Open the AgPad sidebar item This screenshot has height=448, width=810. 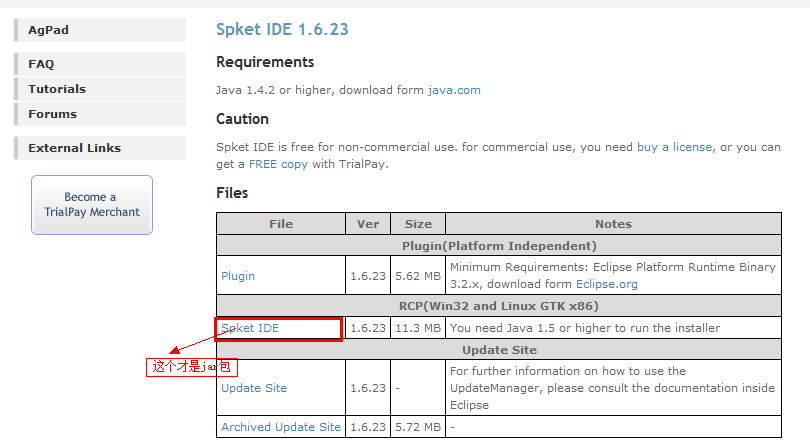click(49, 30)
